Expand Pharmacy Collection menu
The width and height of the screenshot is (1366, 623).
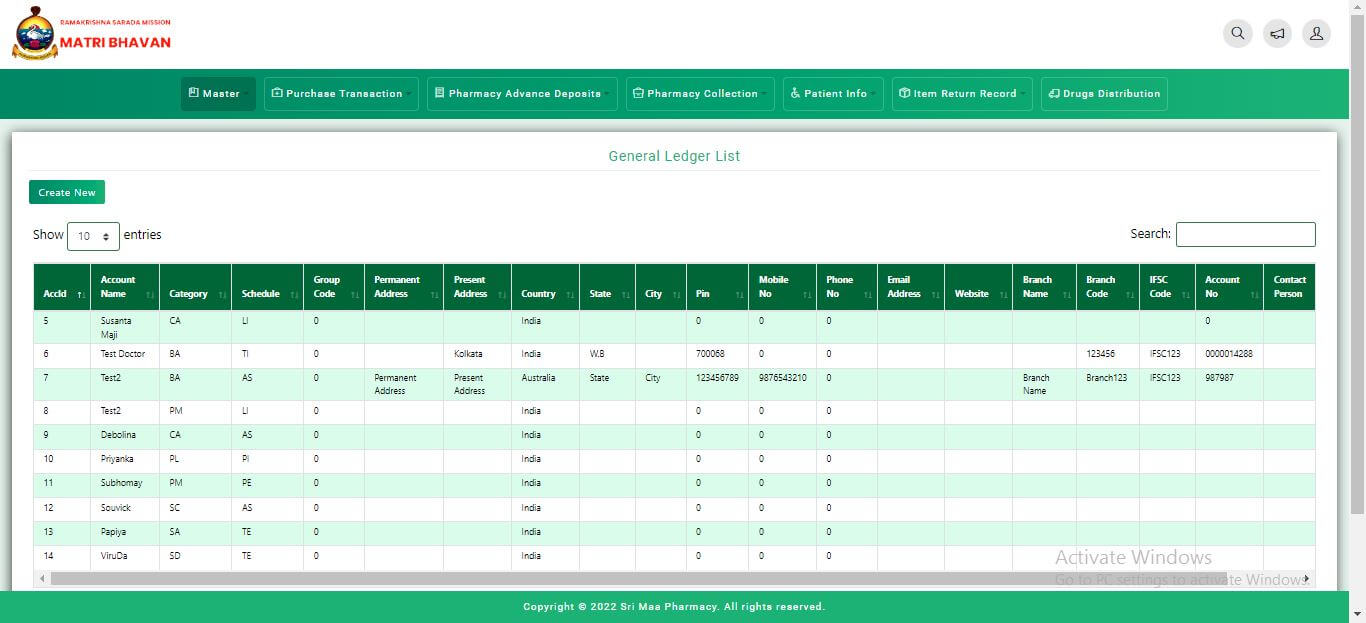pyautogui.click(x=700, y=94)
